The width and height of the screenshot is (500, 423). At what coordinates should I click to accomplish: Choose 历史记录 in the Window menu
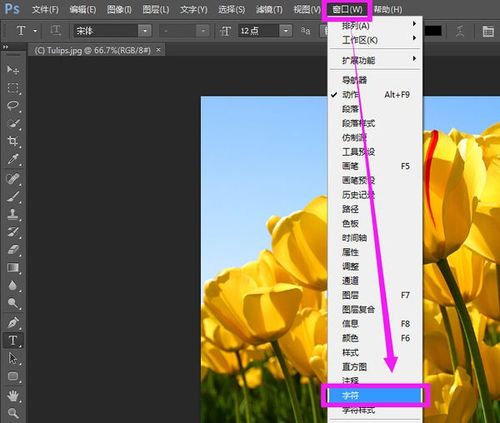coord(376,195)
